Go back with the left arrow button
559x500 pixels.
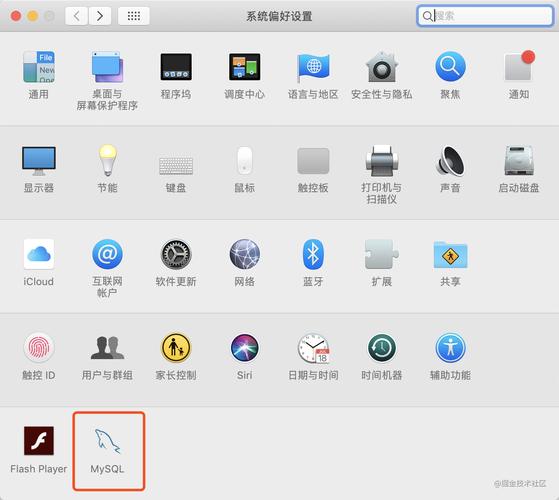pyautogui.click(x=76, y=16)
